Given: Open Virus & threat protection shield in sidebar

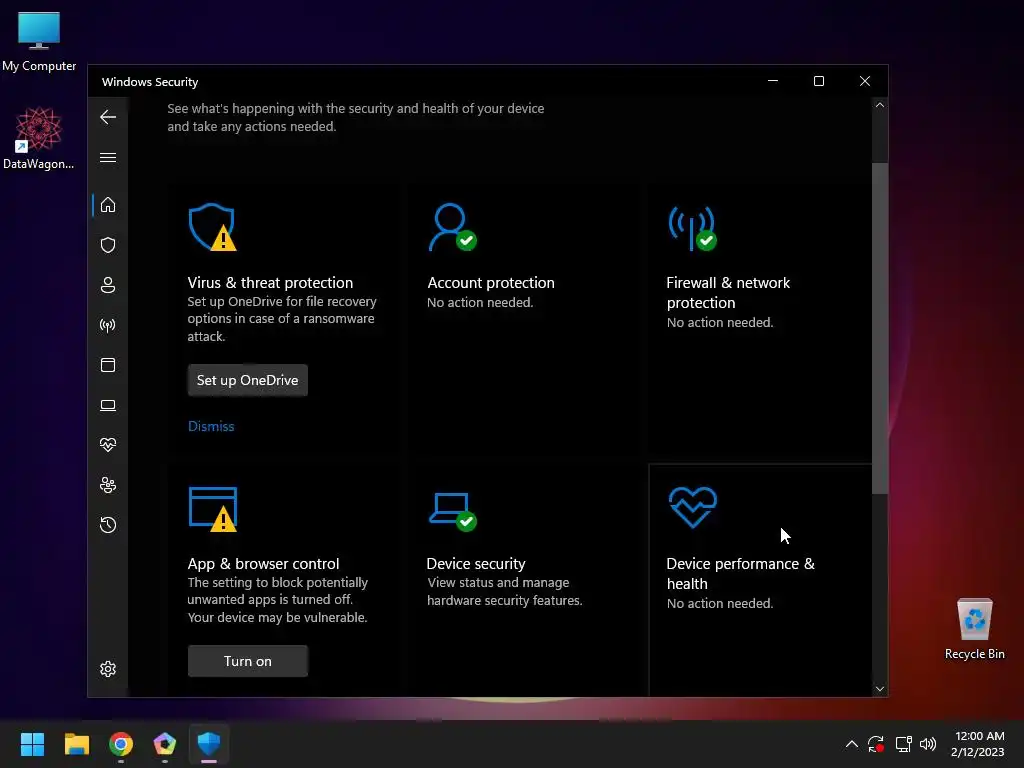Looking at the screenshot, I should tap(108, 245).
